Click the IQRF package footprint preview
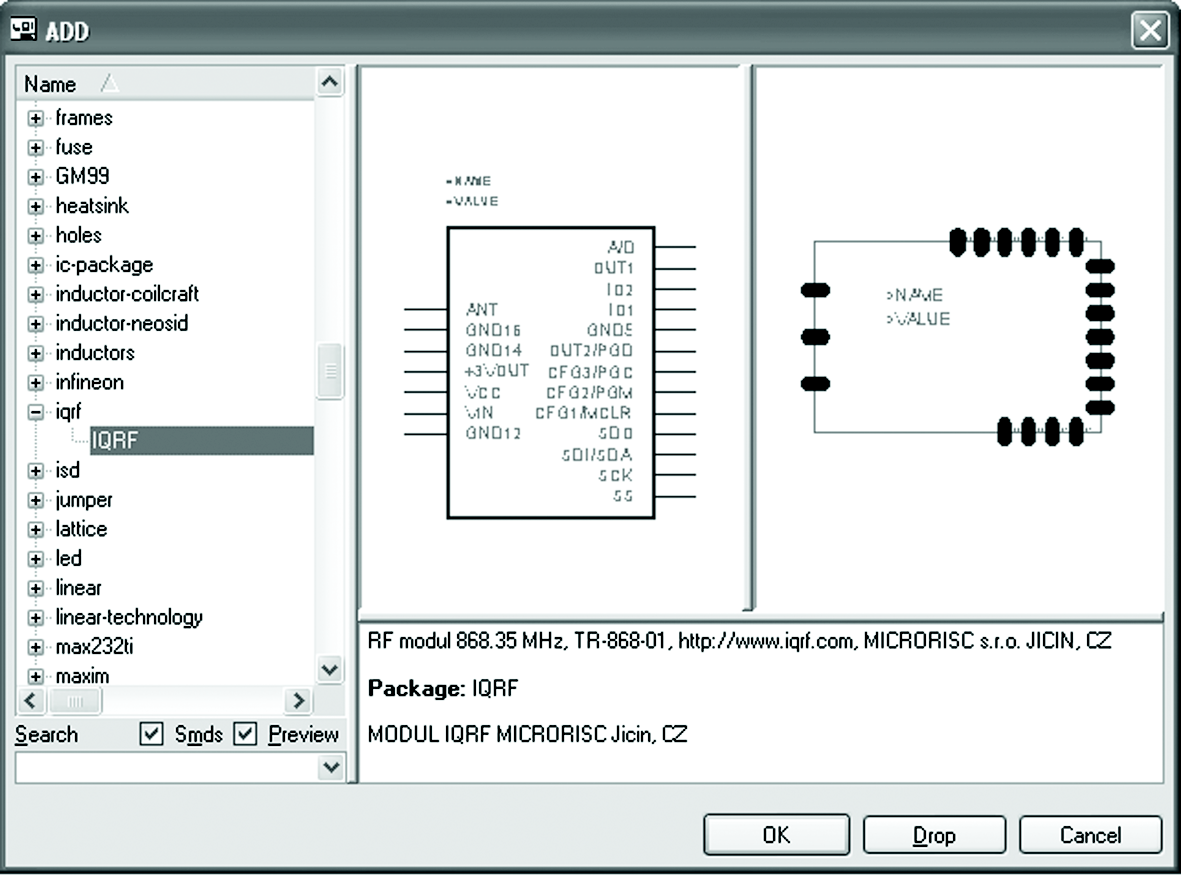The image size is (1181, 876). tap(957, 337)
